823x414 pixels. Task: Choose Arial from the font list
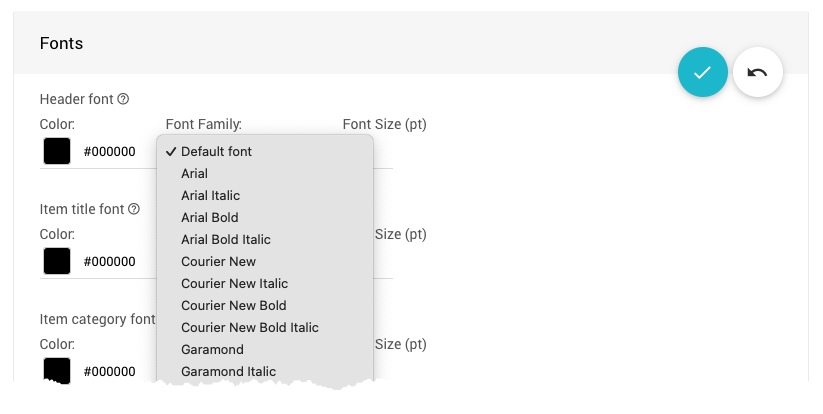[195, 174]
